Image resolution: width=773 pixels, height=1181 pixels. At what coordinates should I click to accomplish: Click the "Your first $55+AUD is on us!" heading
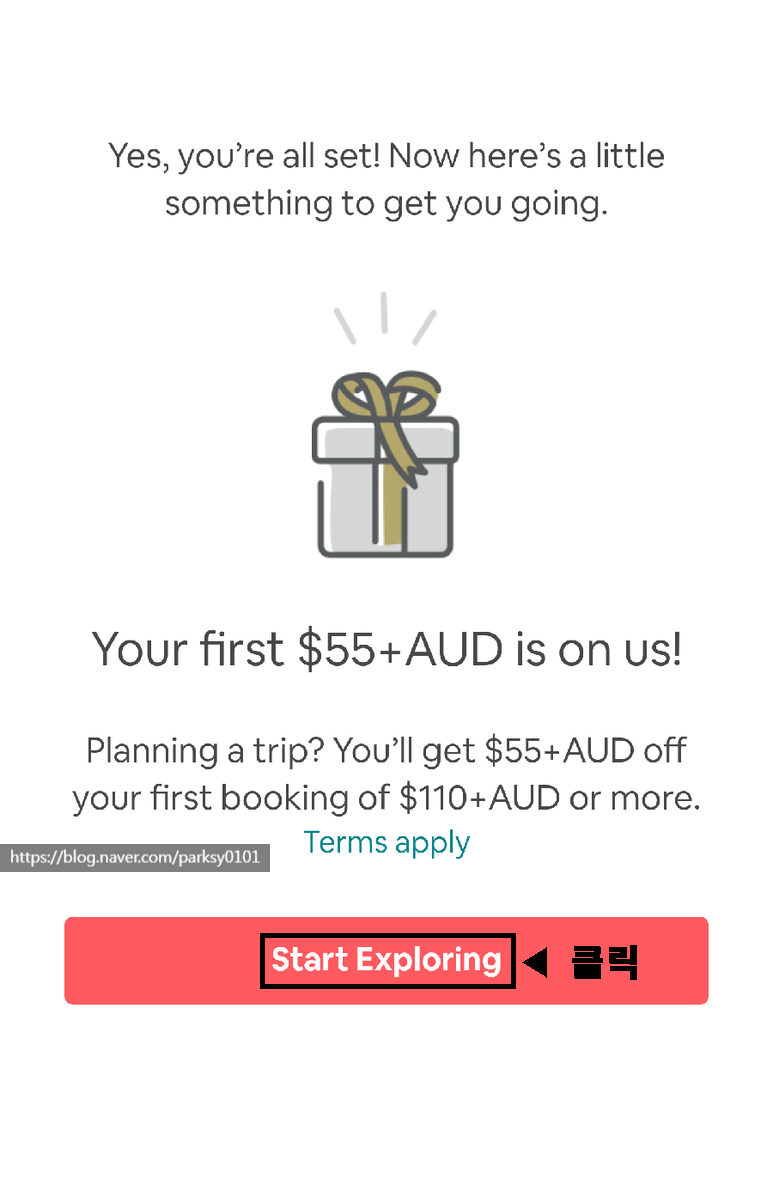pos(386,649)
